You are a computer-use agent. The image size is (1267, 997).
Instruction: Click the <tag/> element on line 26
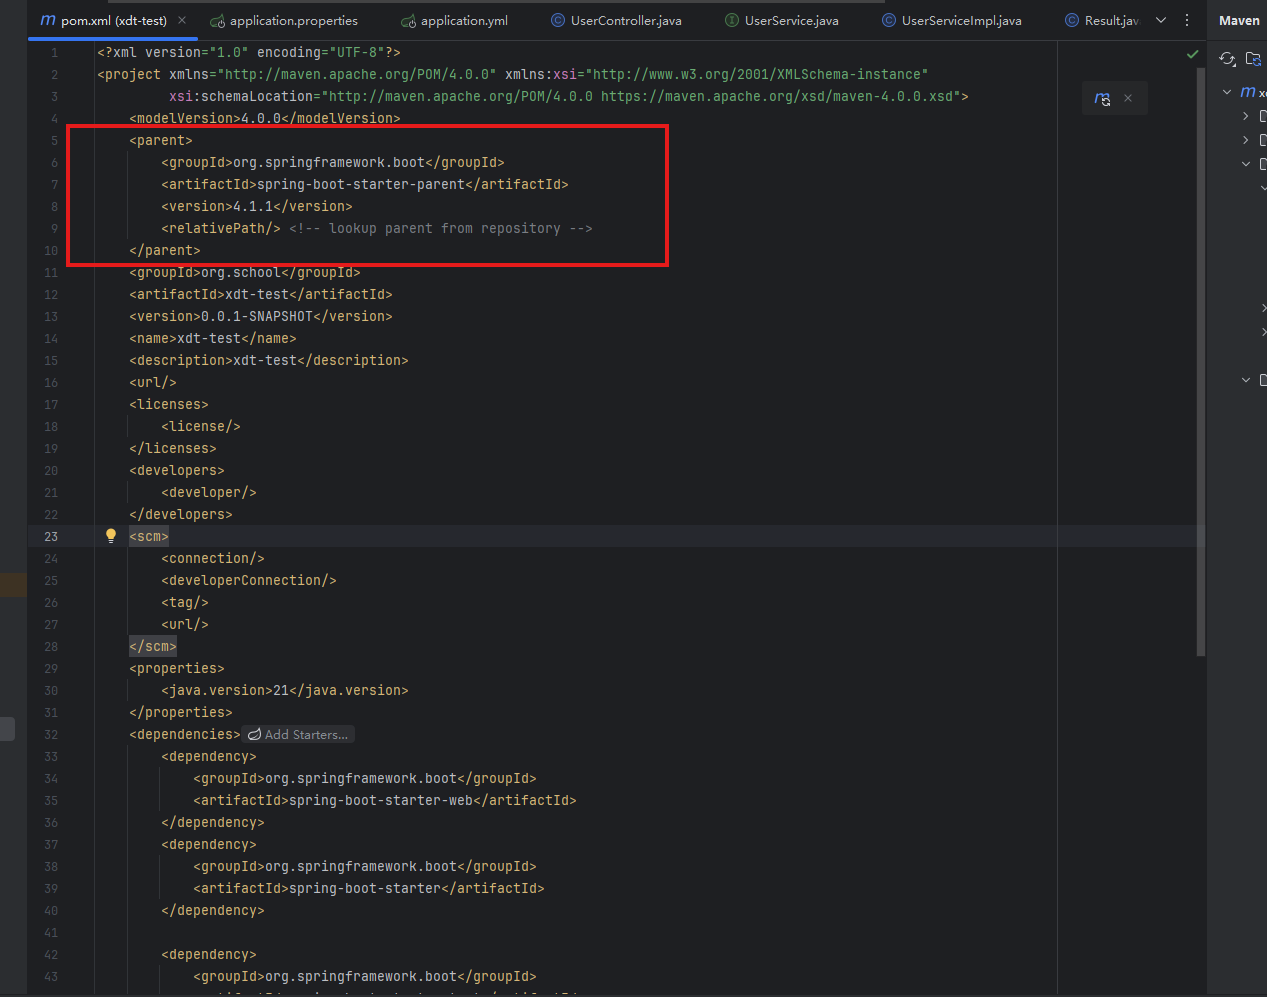pyautogui.click(x=185, y=602)
